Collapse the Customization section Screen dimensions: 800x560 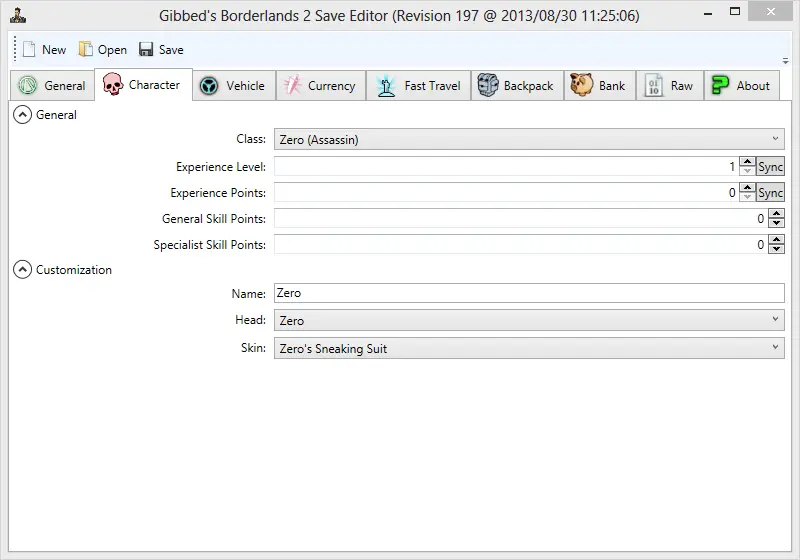click(x=22, y=270)
